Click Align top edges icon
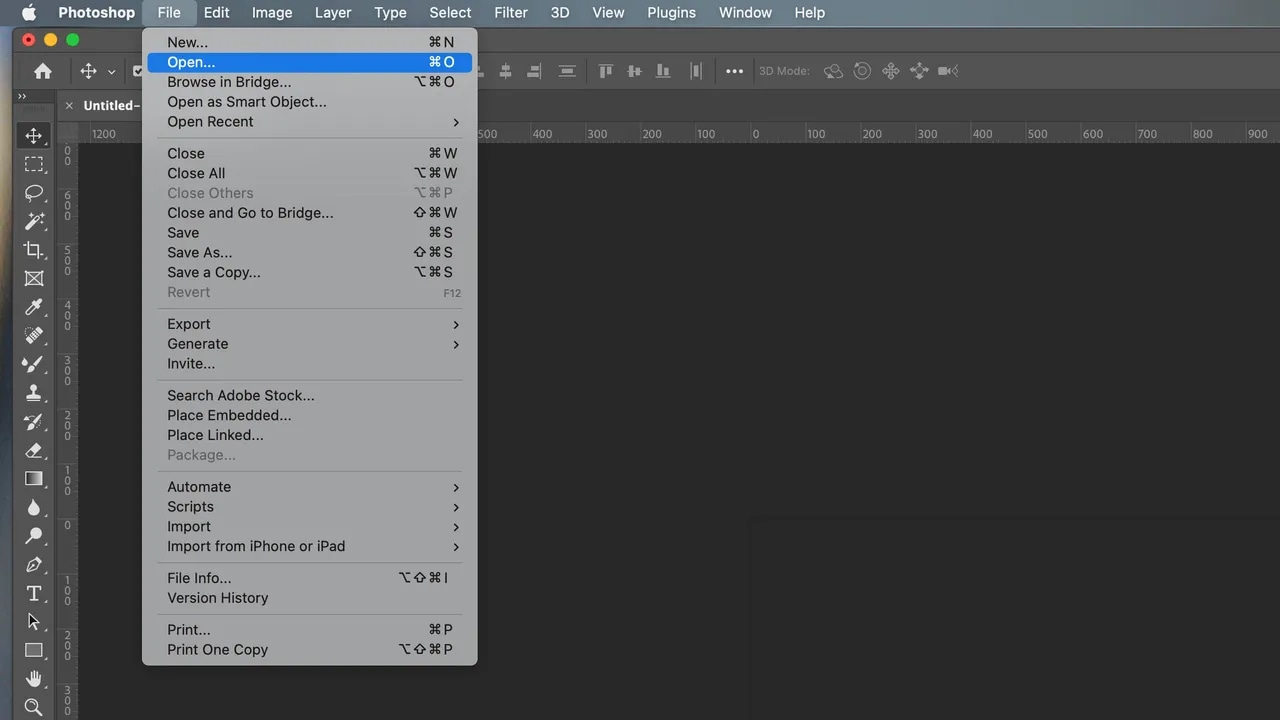The height and width of the screenshot is (720, 1280). tap(605, 71)
